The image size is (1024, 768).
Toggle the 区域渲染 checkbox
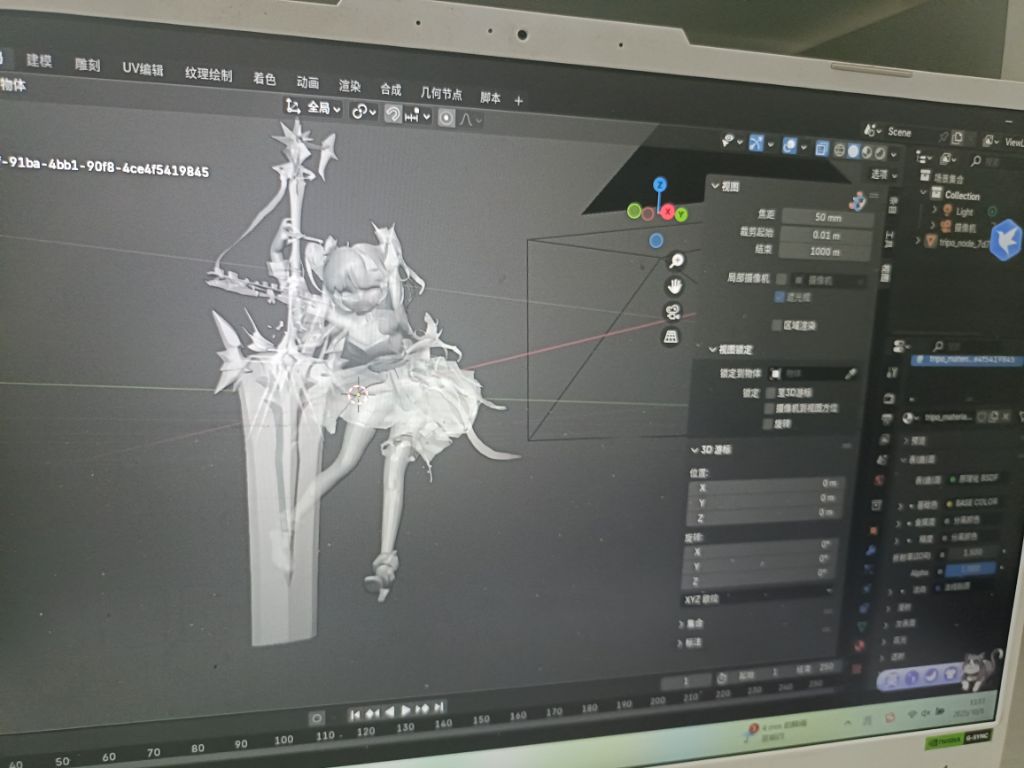pyautogui.click(x=776, y=325)
